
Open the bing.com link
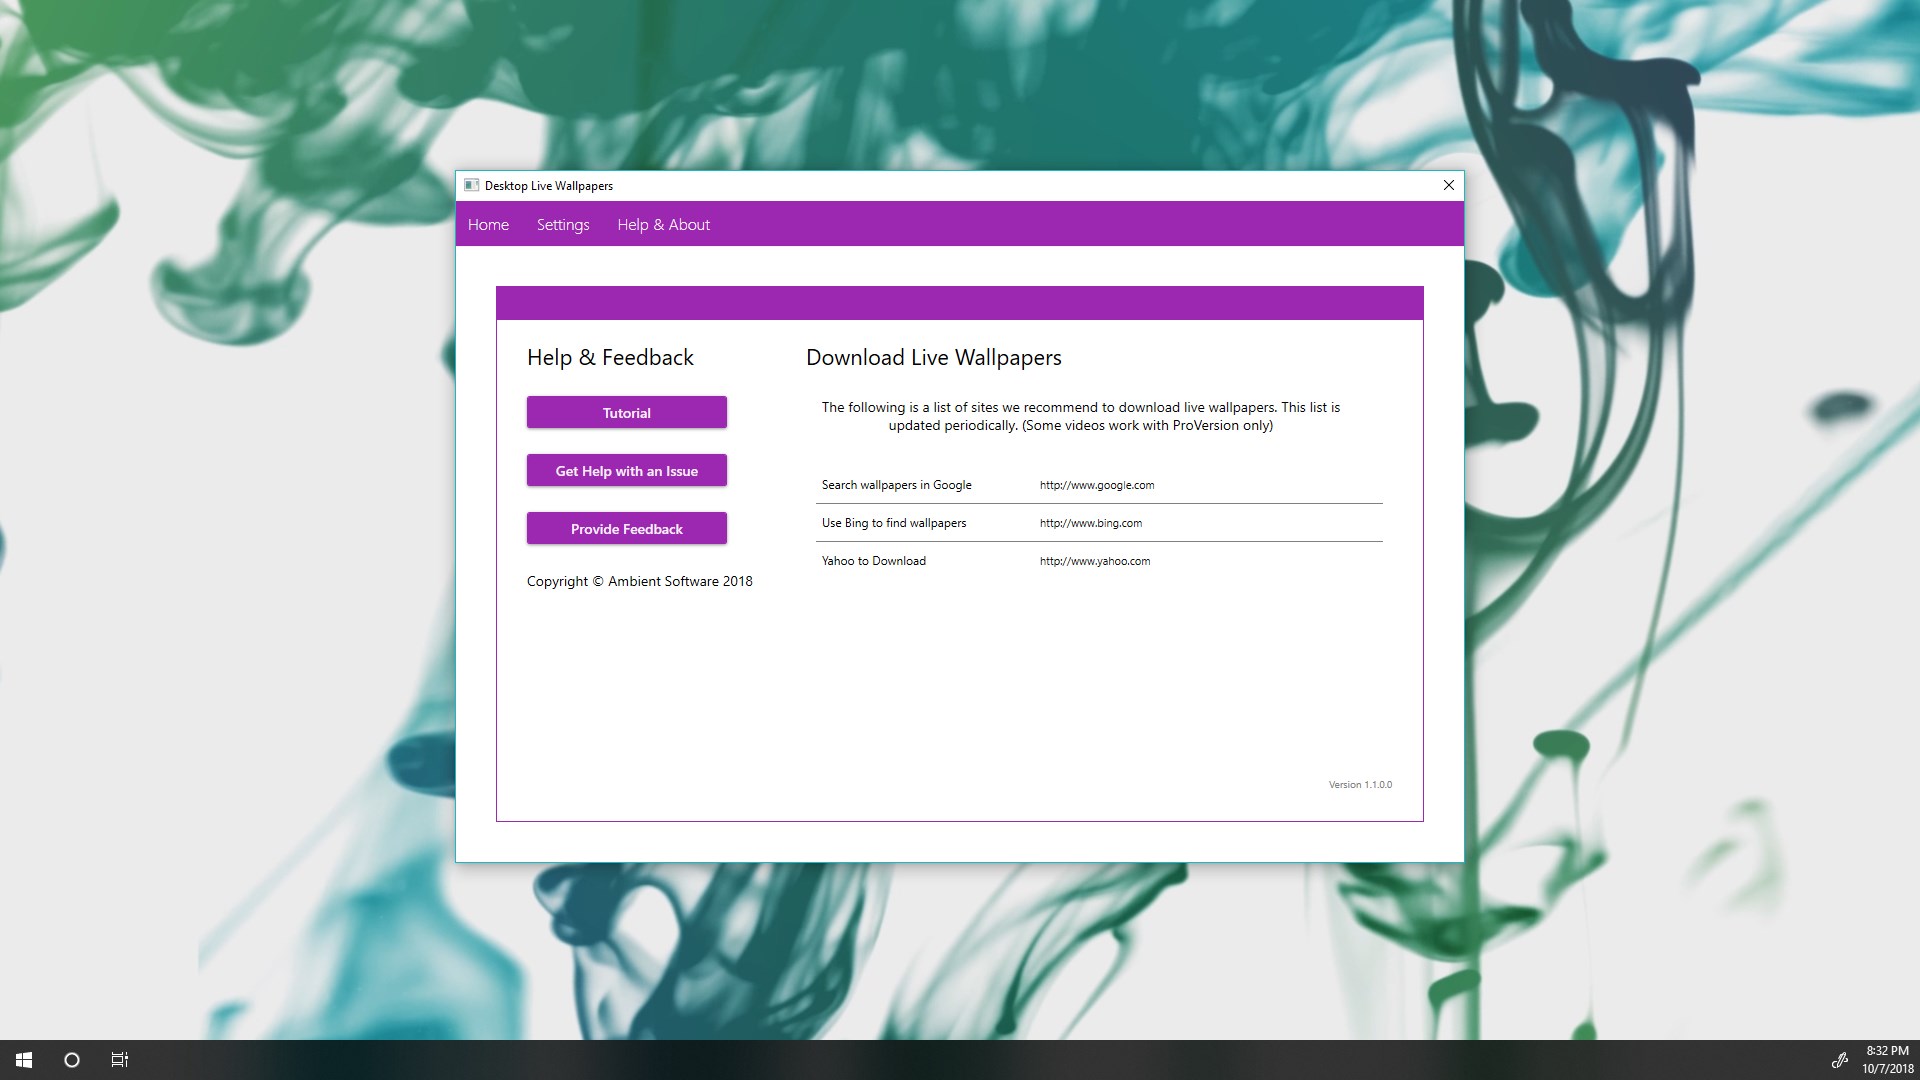tap(1090, 523)
